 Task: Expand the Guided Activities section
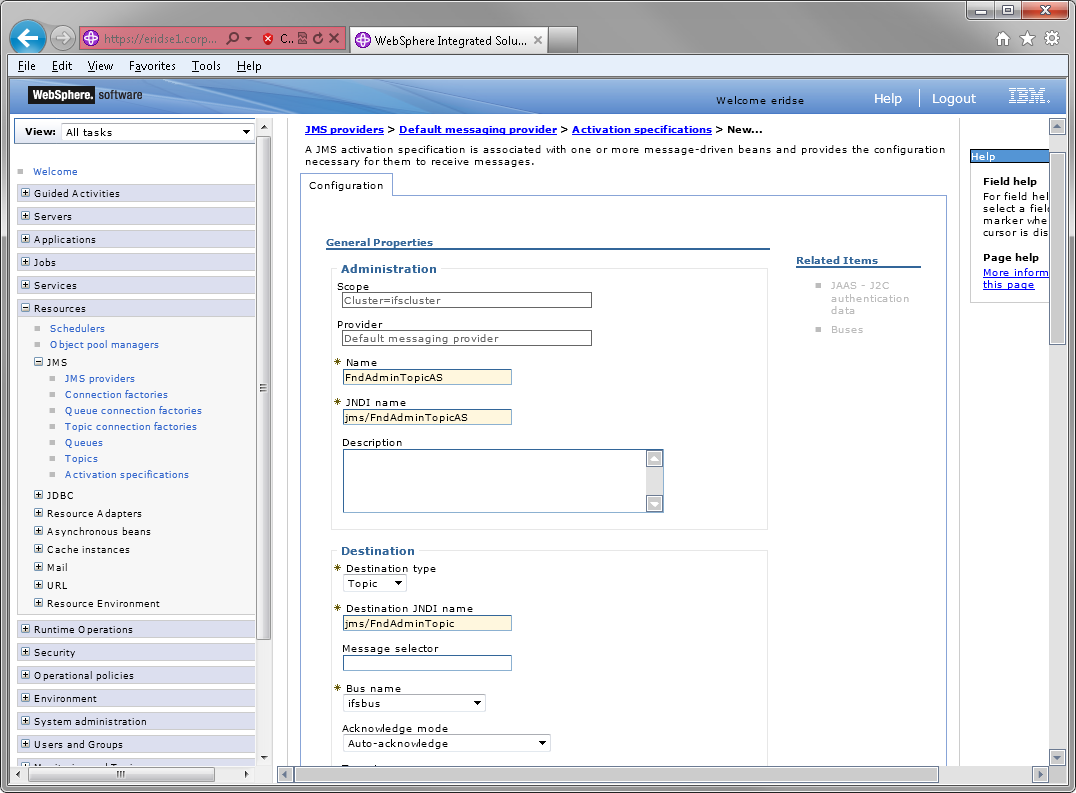[x=25, y=193]
